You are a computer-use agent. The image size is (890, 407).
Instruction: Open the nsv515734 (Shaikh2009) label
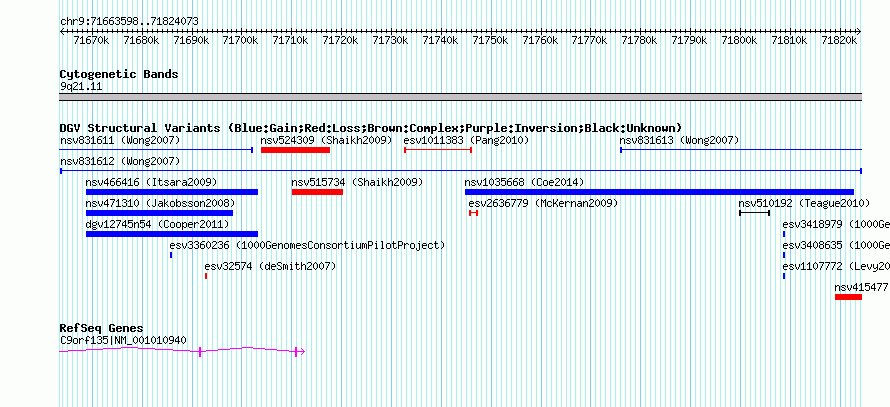pyautogui.click(x=357, y=182)
